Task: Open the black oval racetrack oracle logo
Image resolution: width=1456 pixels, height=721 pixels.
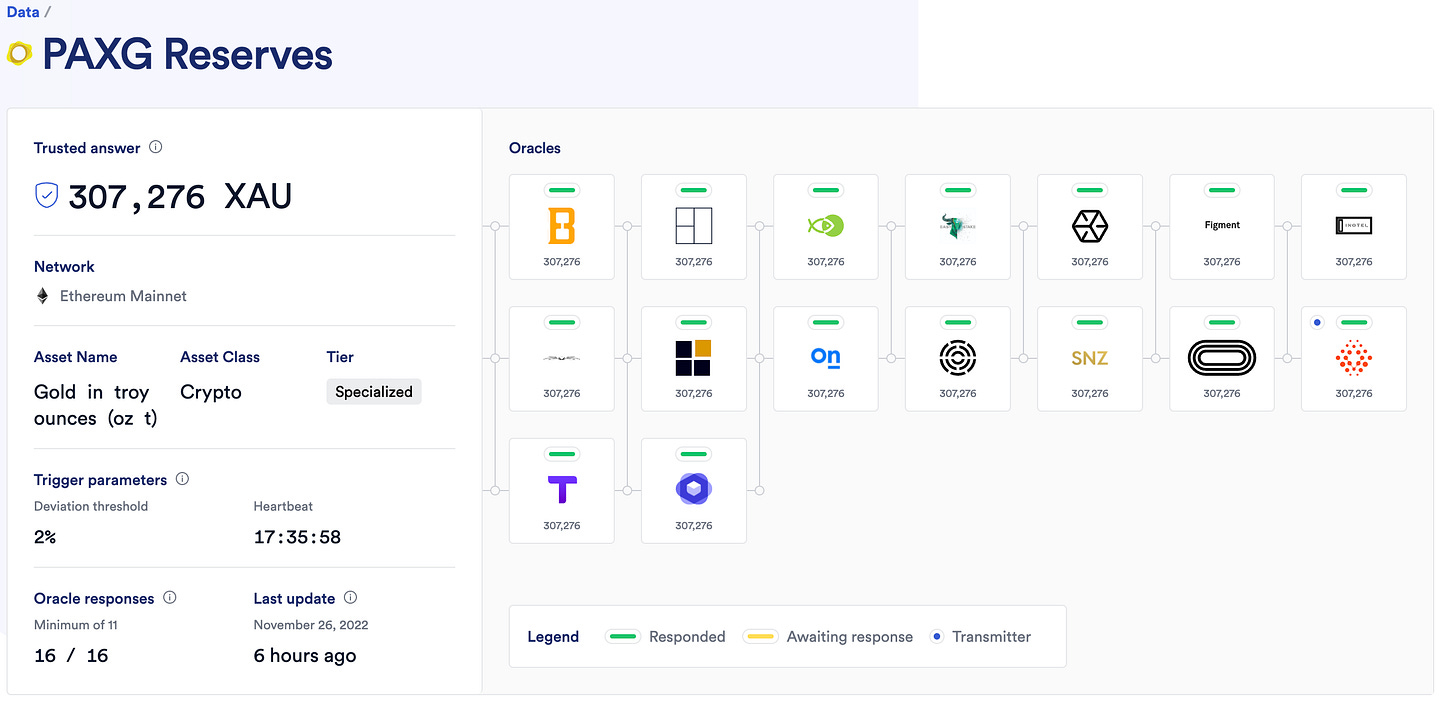Action: 1222,358
